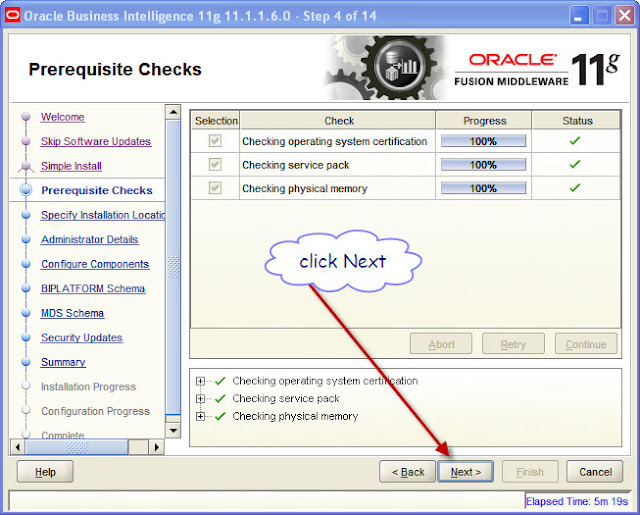640x515 pixels.
Task: Click the Check column header
Action: coord(338,121)
